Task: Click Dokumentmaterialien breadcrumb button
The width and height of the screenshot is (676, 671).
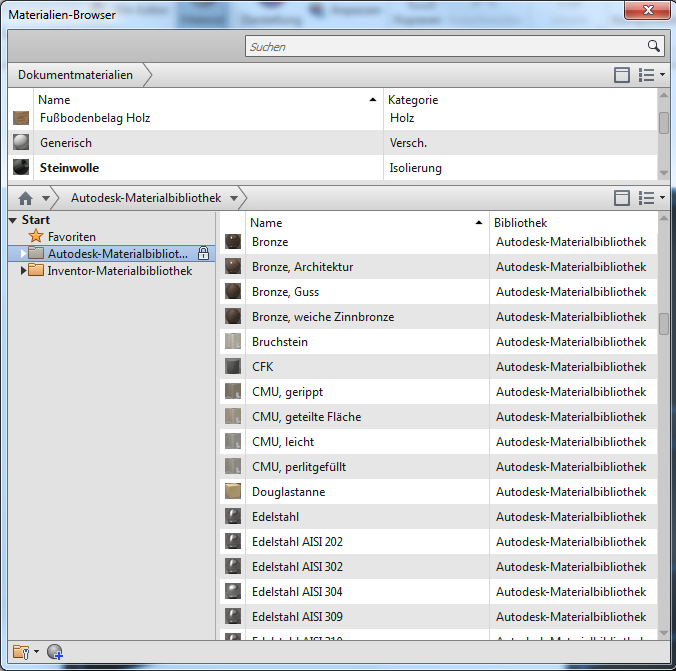Action: (x=75, y=75)
